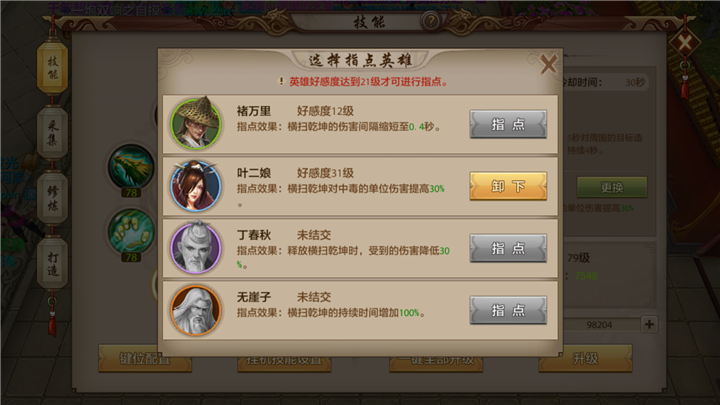
Task: Click 指点 button for 褚万里
Action: [508, 124]
